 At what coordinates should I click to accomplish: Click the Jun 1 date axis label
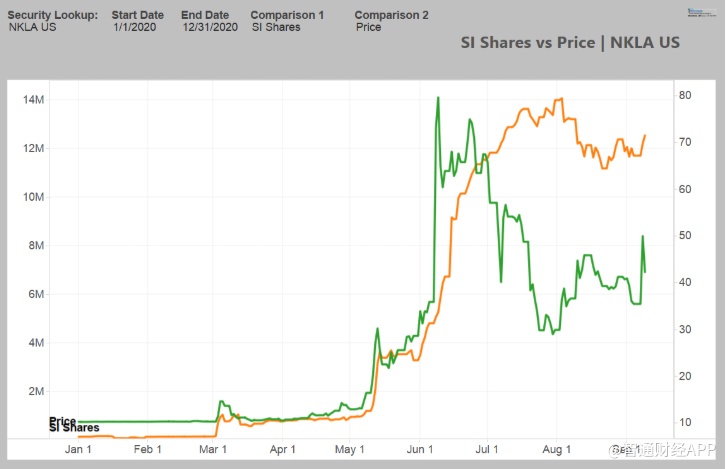pyautogui.click(x=419, y=449)
